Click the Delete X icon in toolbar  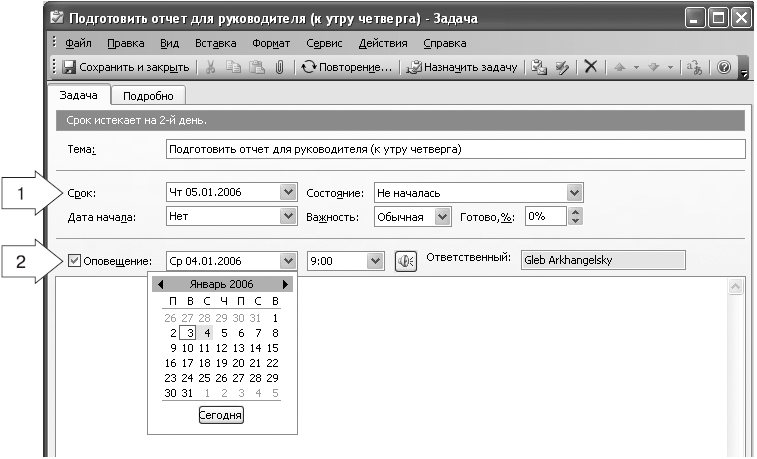590,67
